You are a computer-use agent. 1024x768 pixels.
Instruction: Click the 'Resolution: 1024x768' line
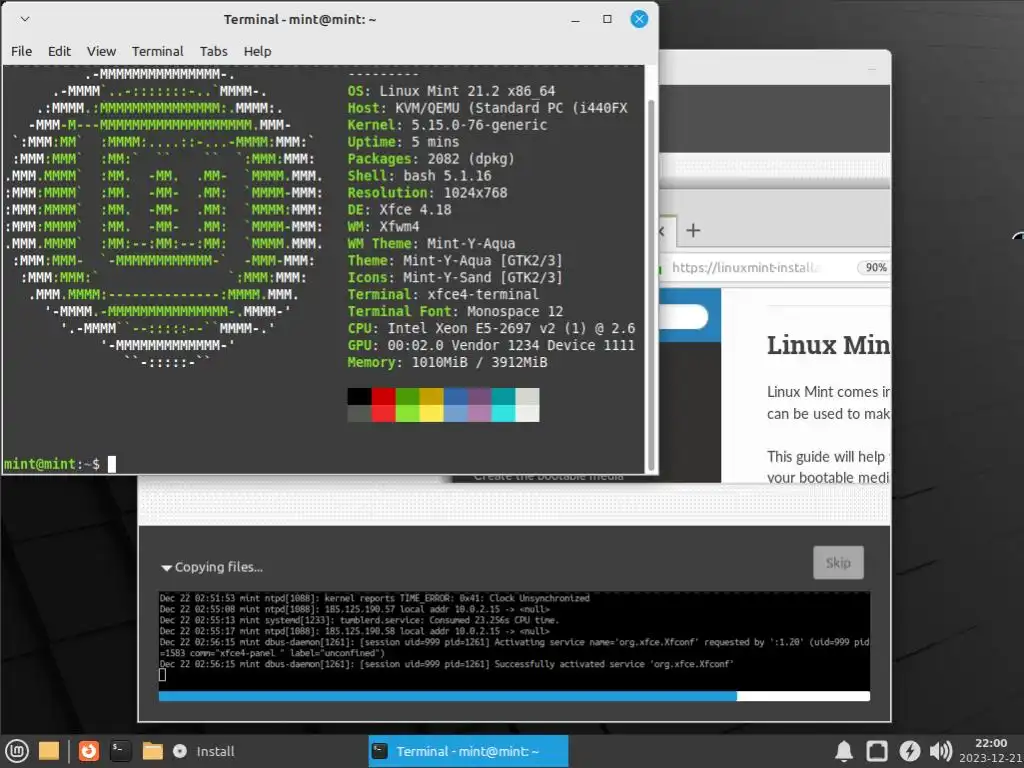(427, 193)
